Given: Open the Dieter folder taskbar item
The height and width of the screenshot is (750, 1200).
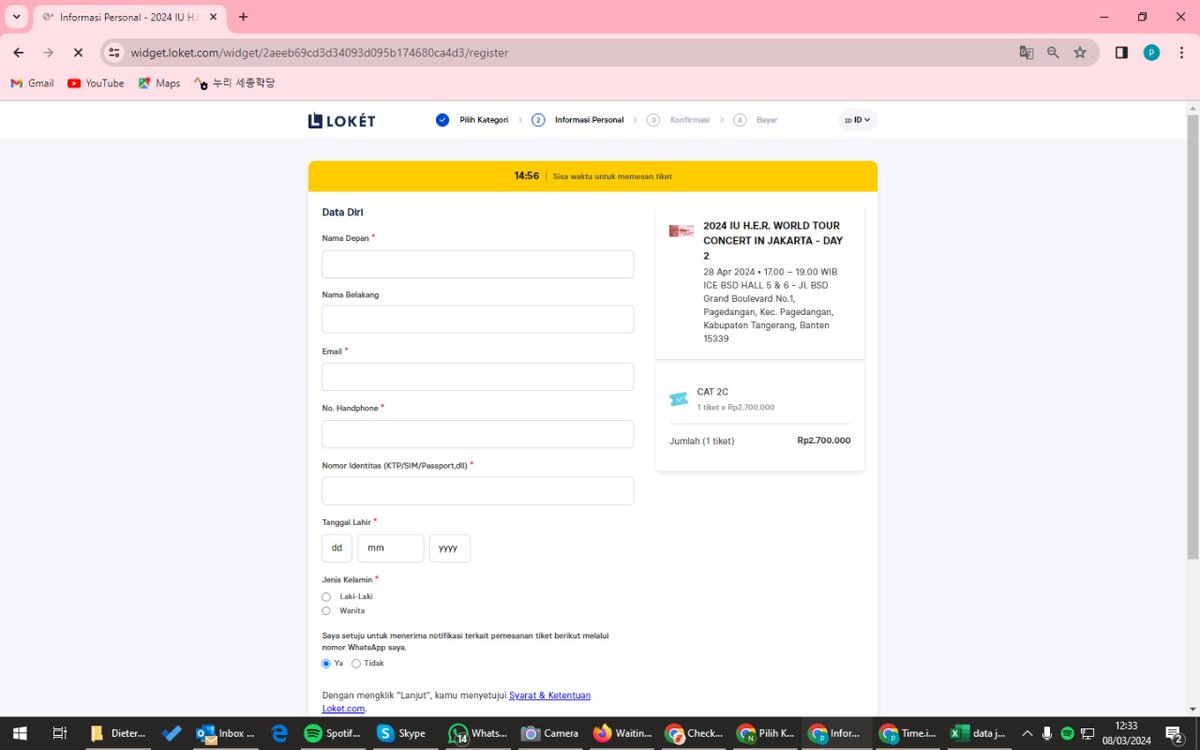Looking at the screenshot, I should (x=118, y=733).
